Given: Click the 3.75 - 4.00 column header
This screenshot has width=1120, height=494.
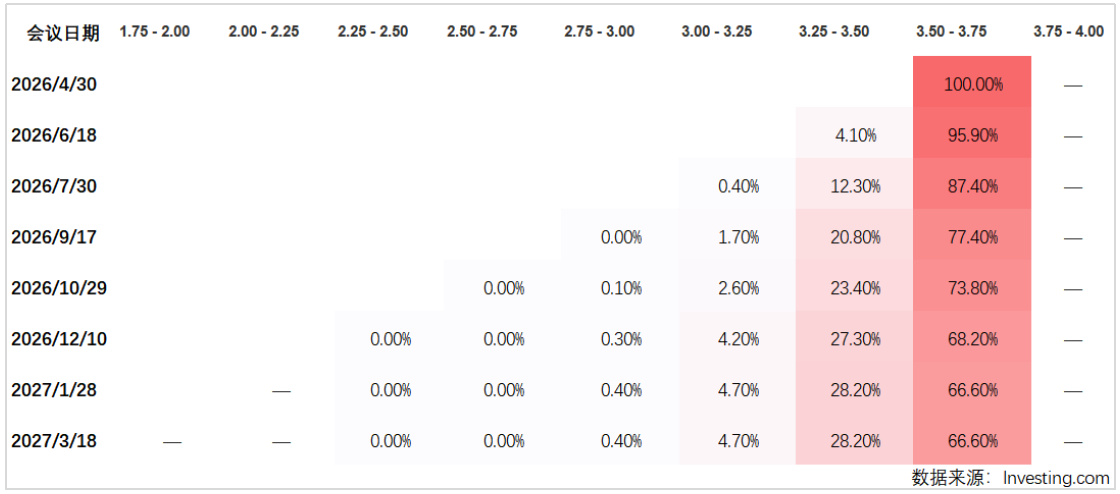Looking at the screenshot, I should [x=1069, y=32].
